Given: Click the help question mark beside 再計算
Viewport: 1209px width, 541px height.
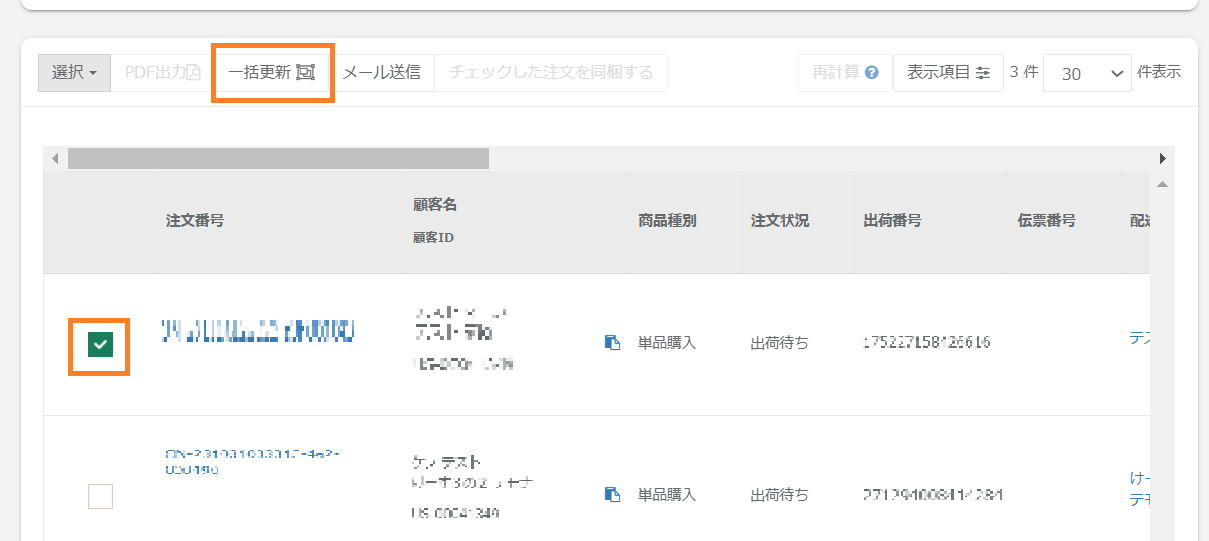Looking at the screenshot, I should pos(871,73).
